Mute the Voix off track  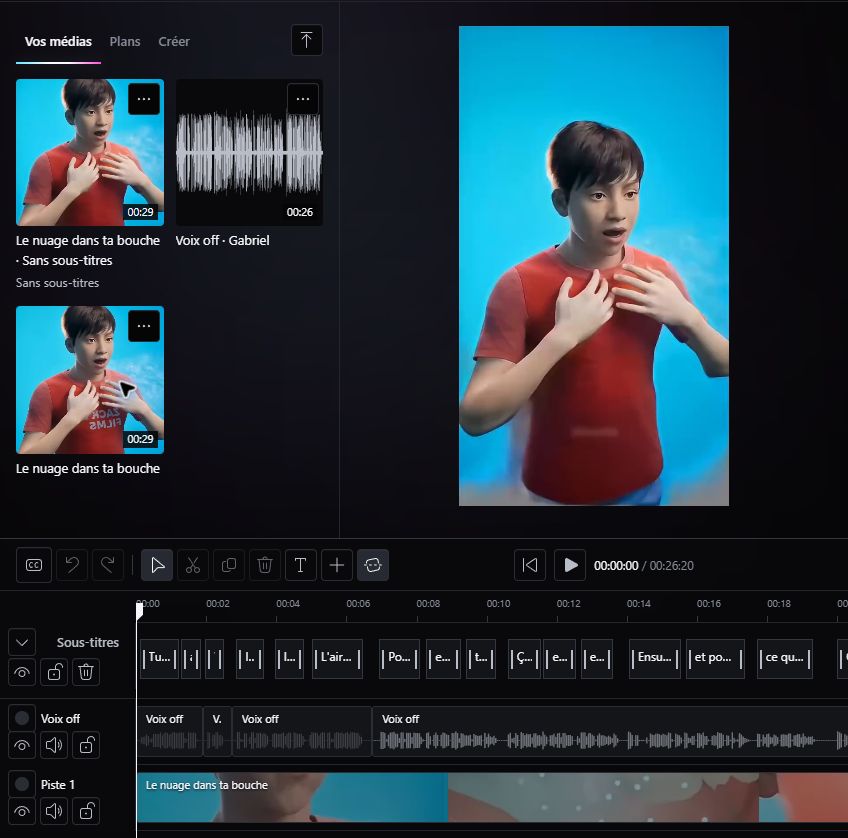54,746
